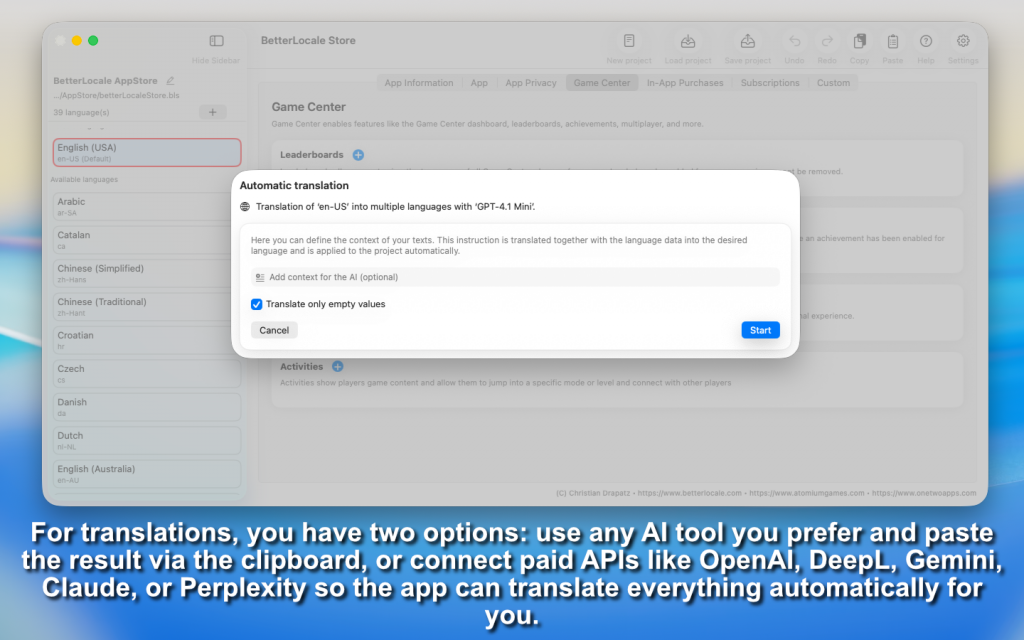Image resolution: width=1024 pixels, height=640 pixels.
Task: Uncheck Translate only empty values
Action: click(x=257, y=304)
